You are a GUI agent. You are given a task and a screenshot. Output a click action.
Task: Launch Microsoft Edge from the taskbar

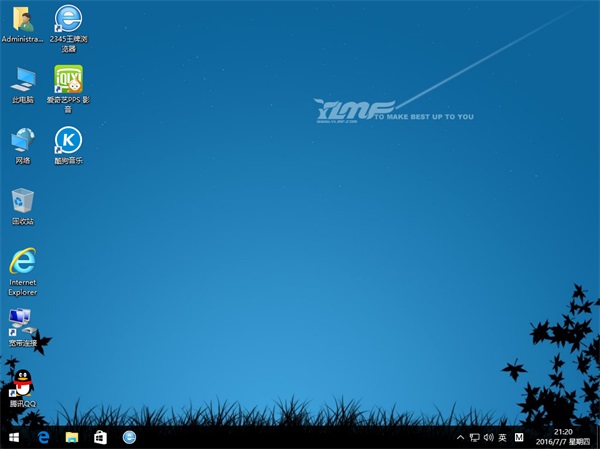click(x=44, y=438)
